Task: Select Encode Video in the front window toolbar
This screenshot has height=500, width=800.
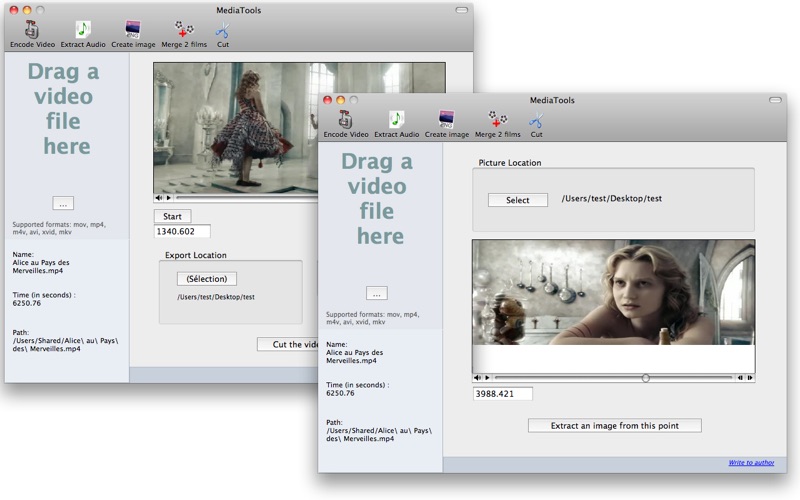Action: click(x=346, y=124)
